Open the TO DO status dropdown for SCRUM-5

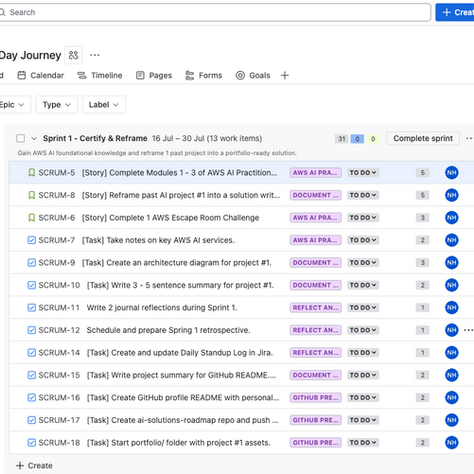coord(363,173)
